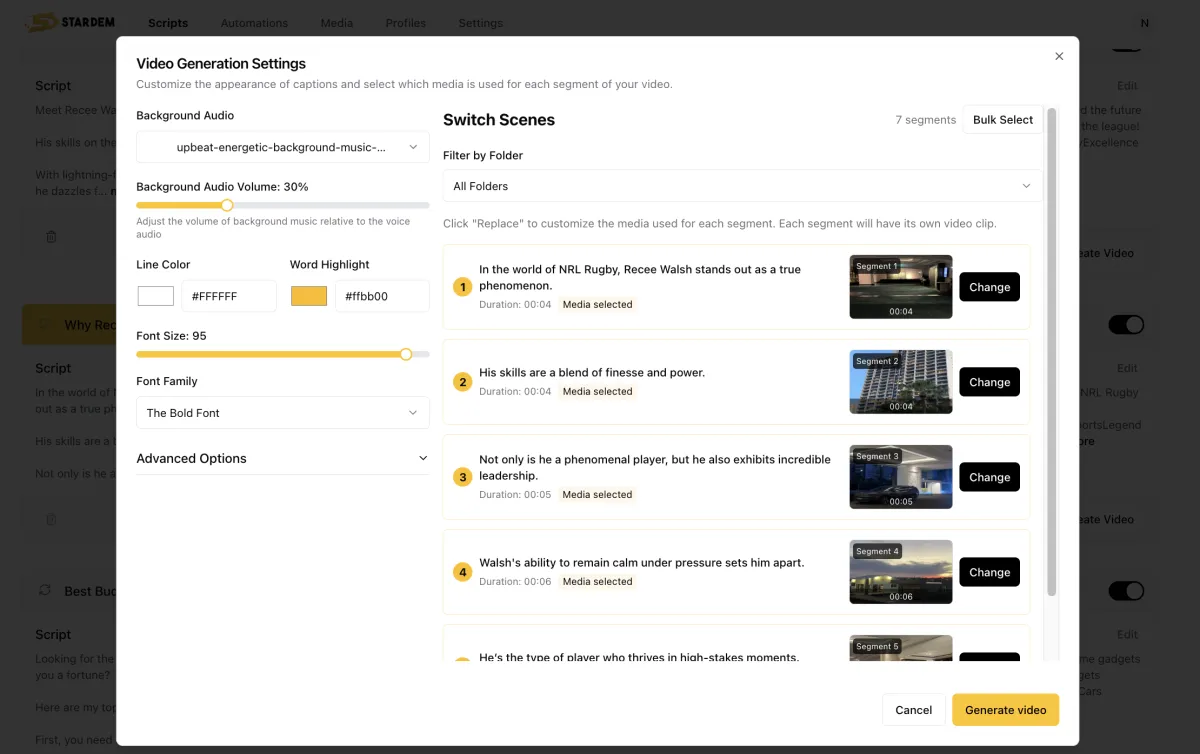This screenshot has width=1200, height=754.
Task: Open the Font Family dropdown
Action: [283, 413]
